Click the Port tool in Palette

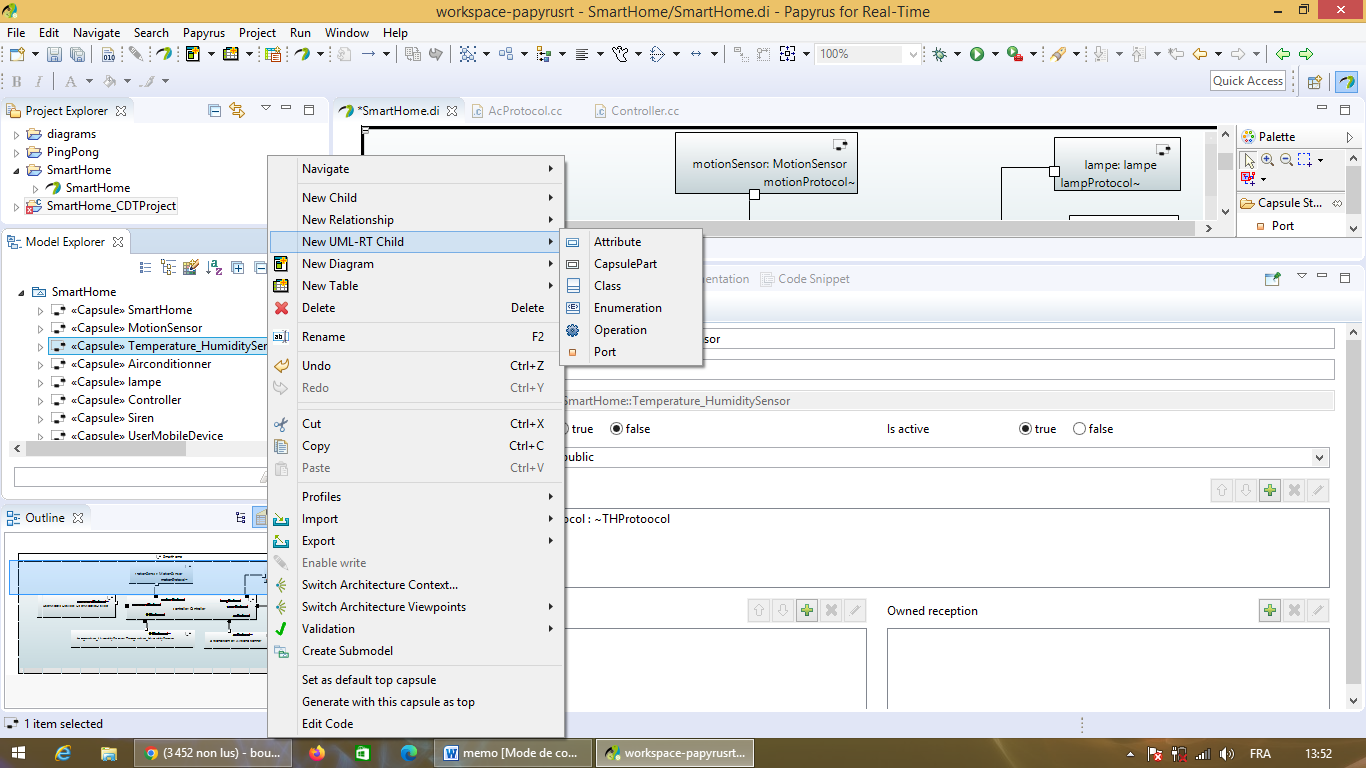point(1283,226)
